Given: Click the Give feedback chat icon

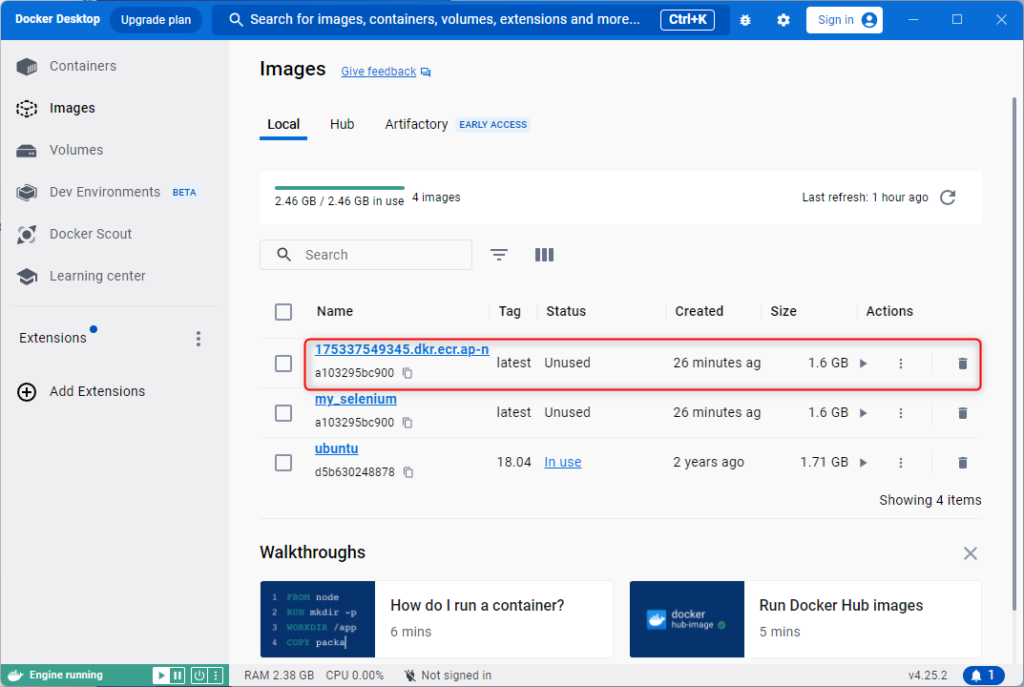Looking at the screenshot, I should [x=426, y=72].
